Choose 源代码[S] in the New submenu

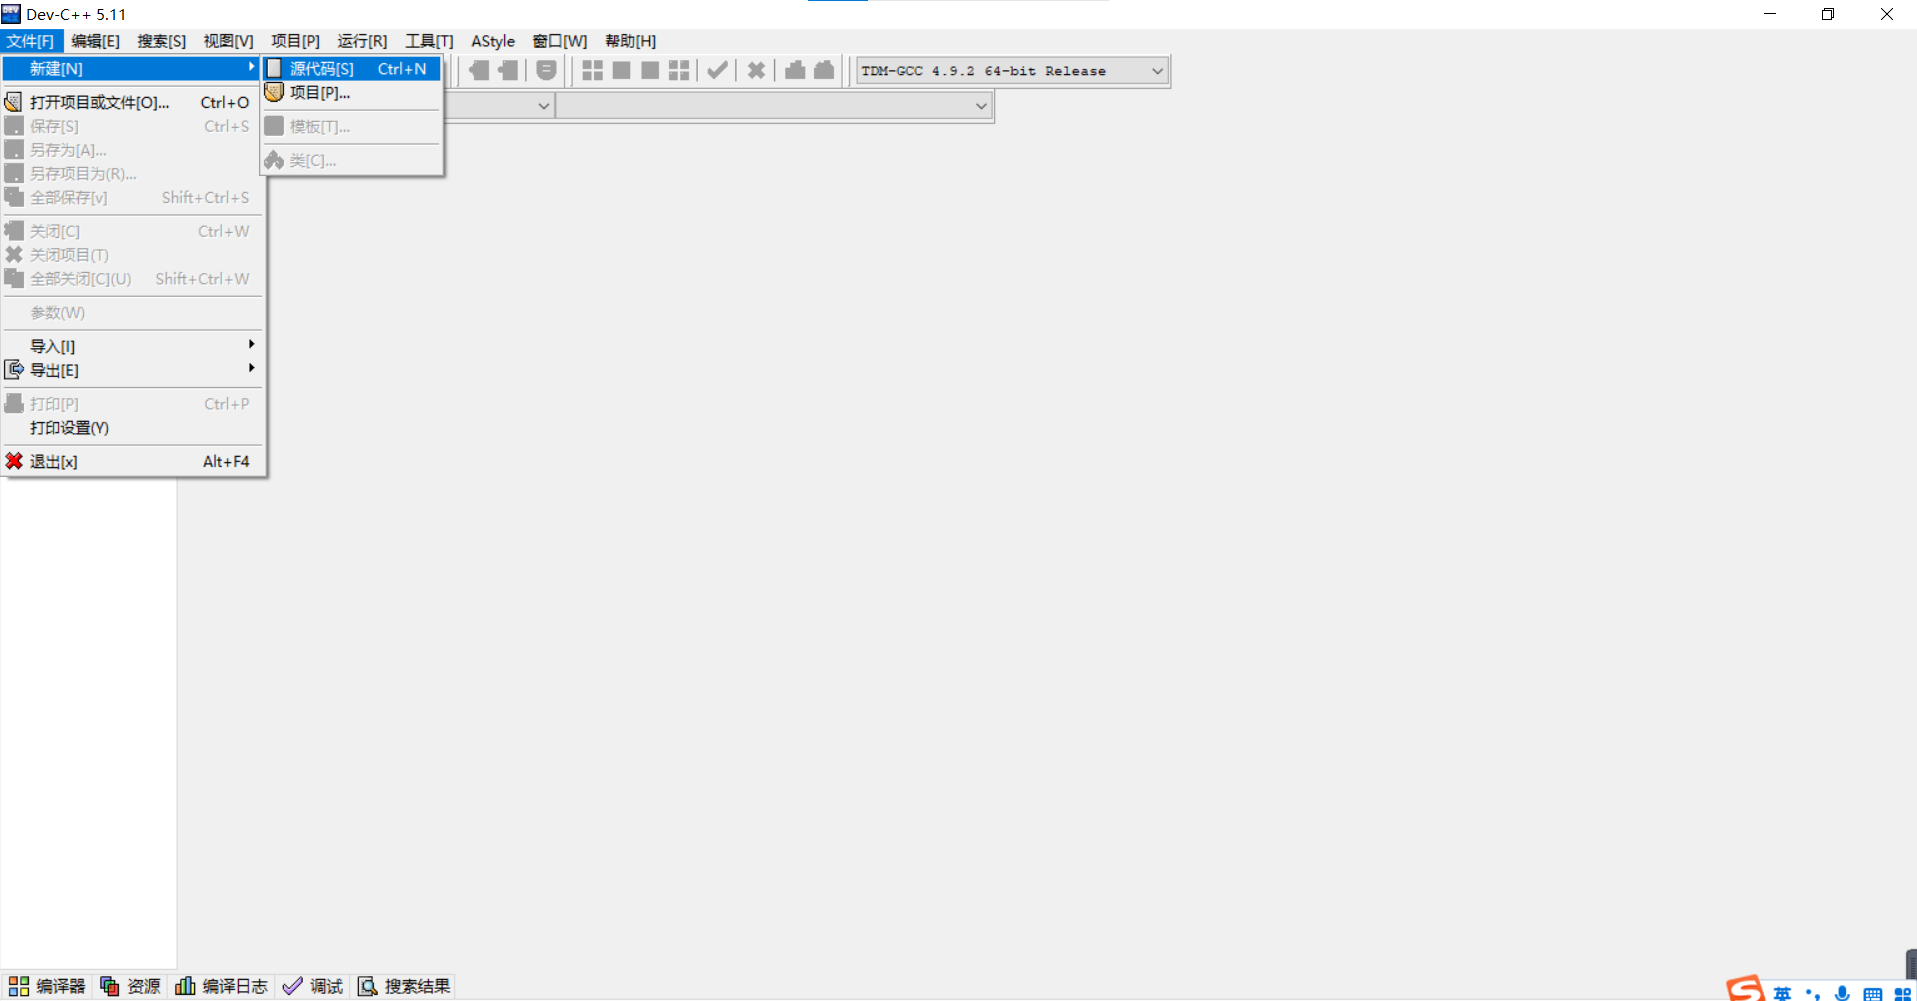coord(352,69)
